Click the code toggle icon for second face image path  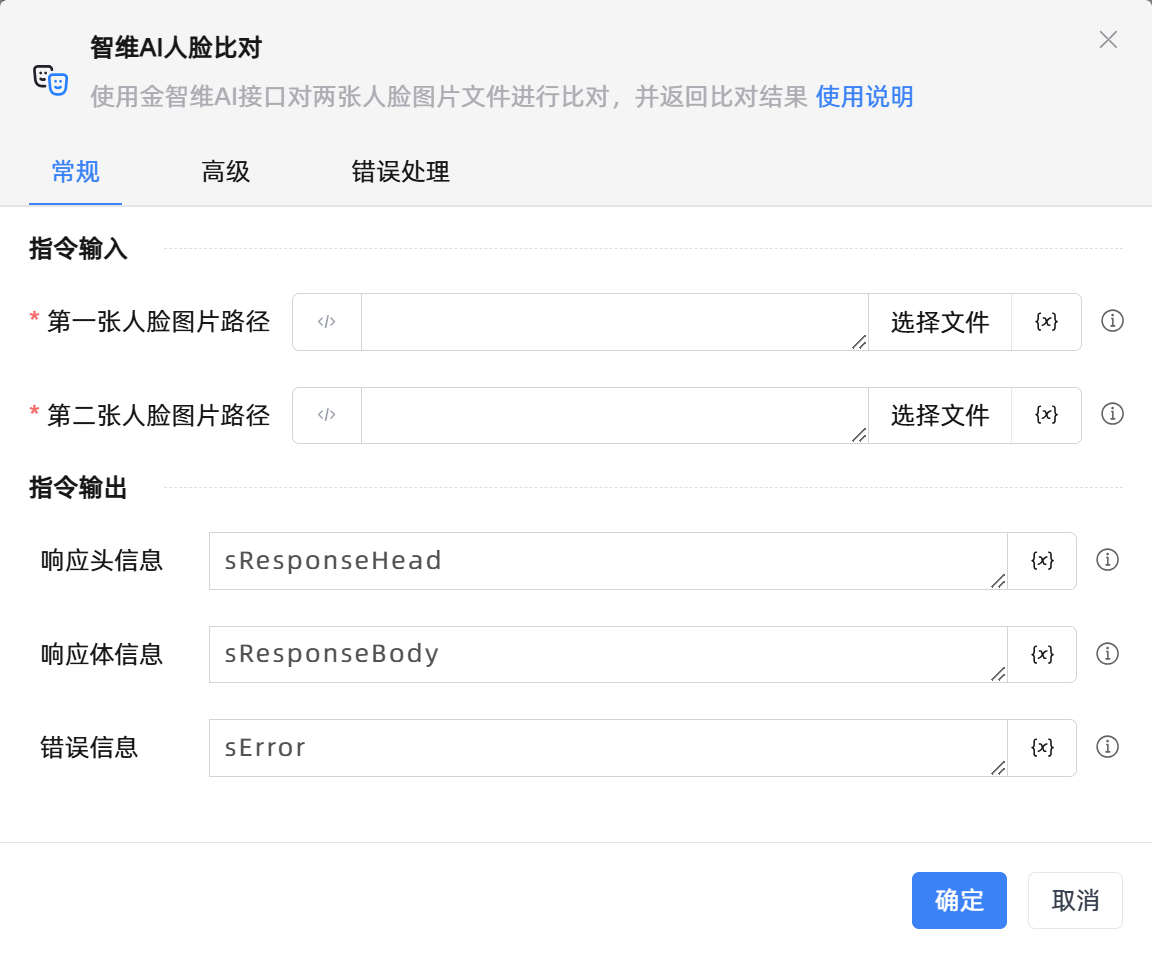[327, 415]
